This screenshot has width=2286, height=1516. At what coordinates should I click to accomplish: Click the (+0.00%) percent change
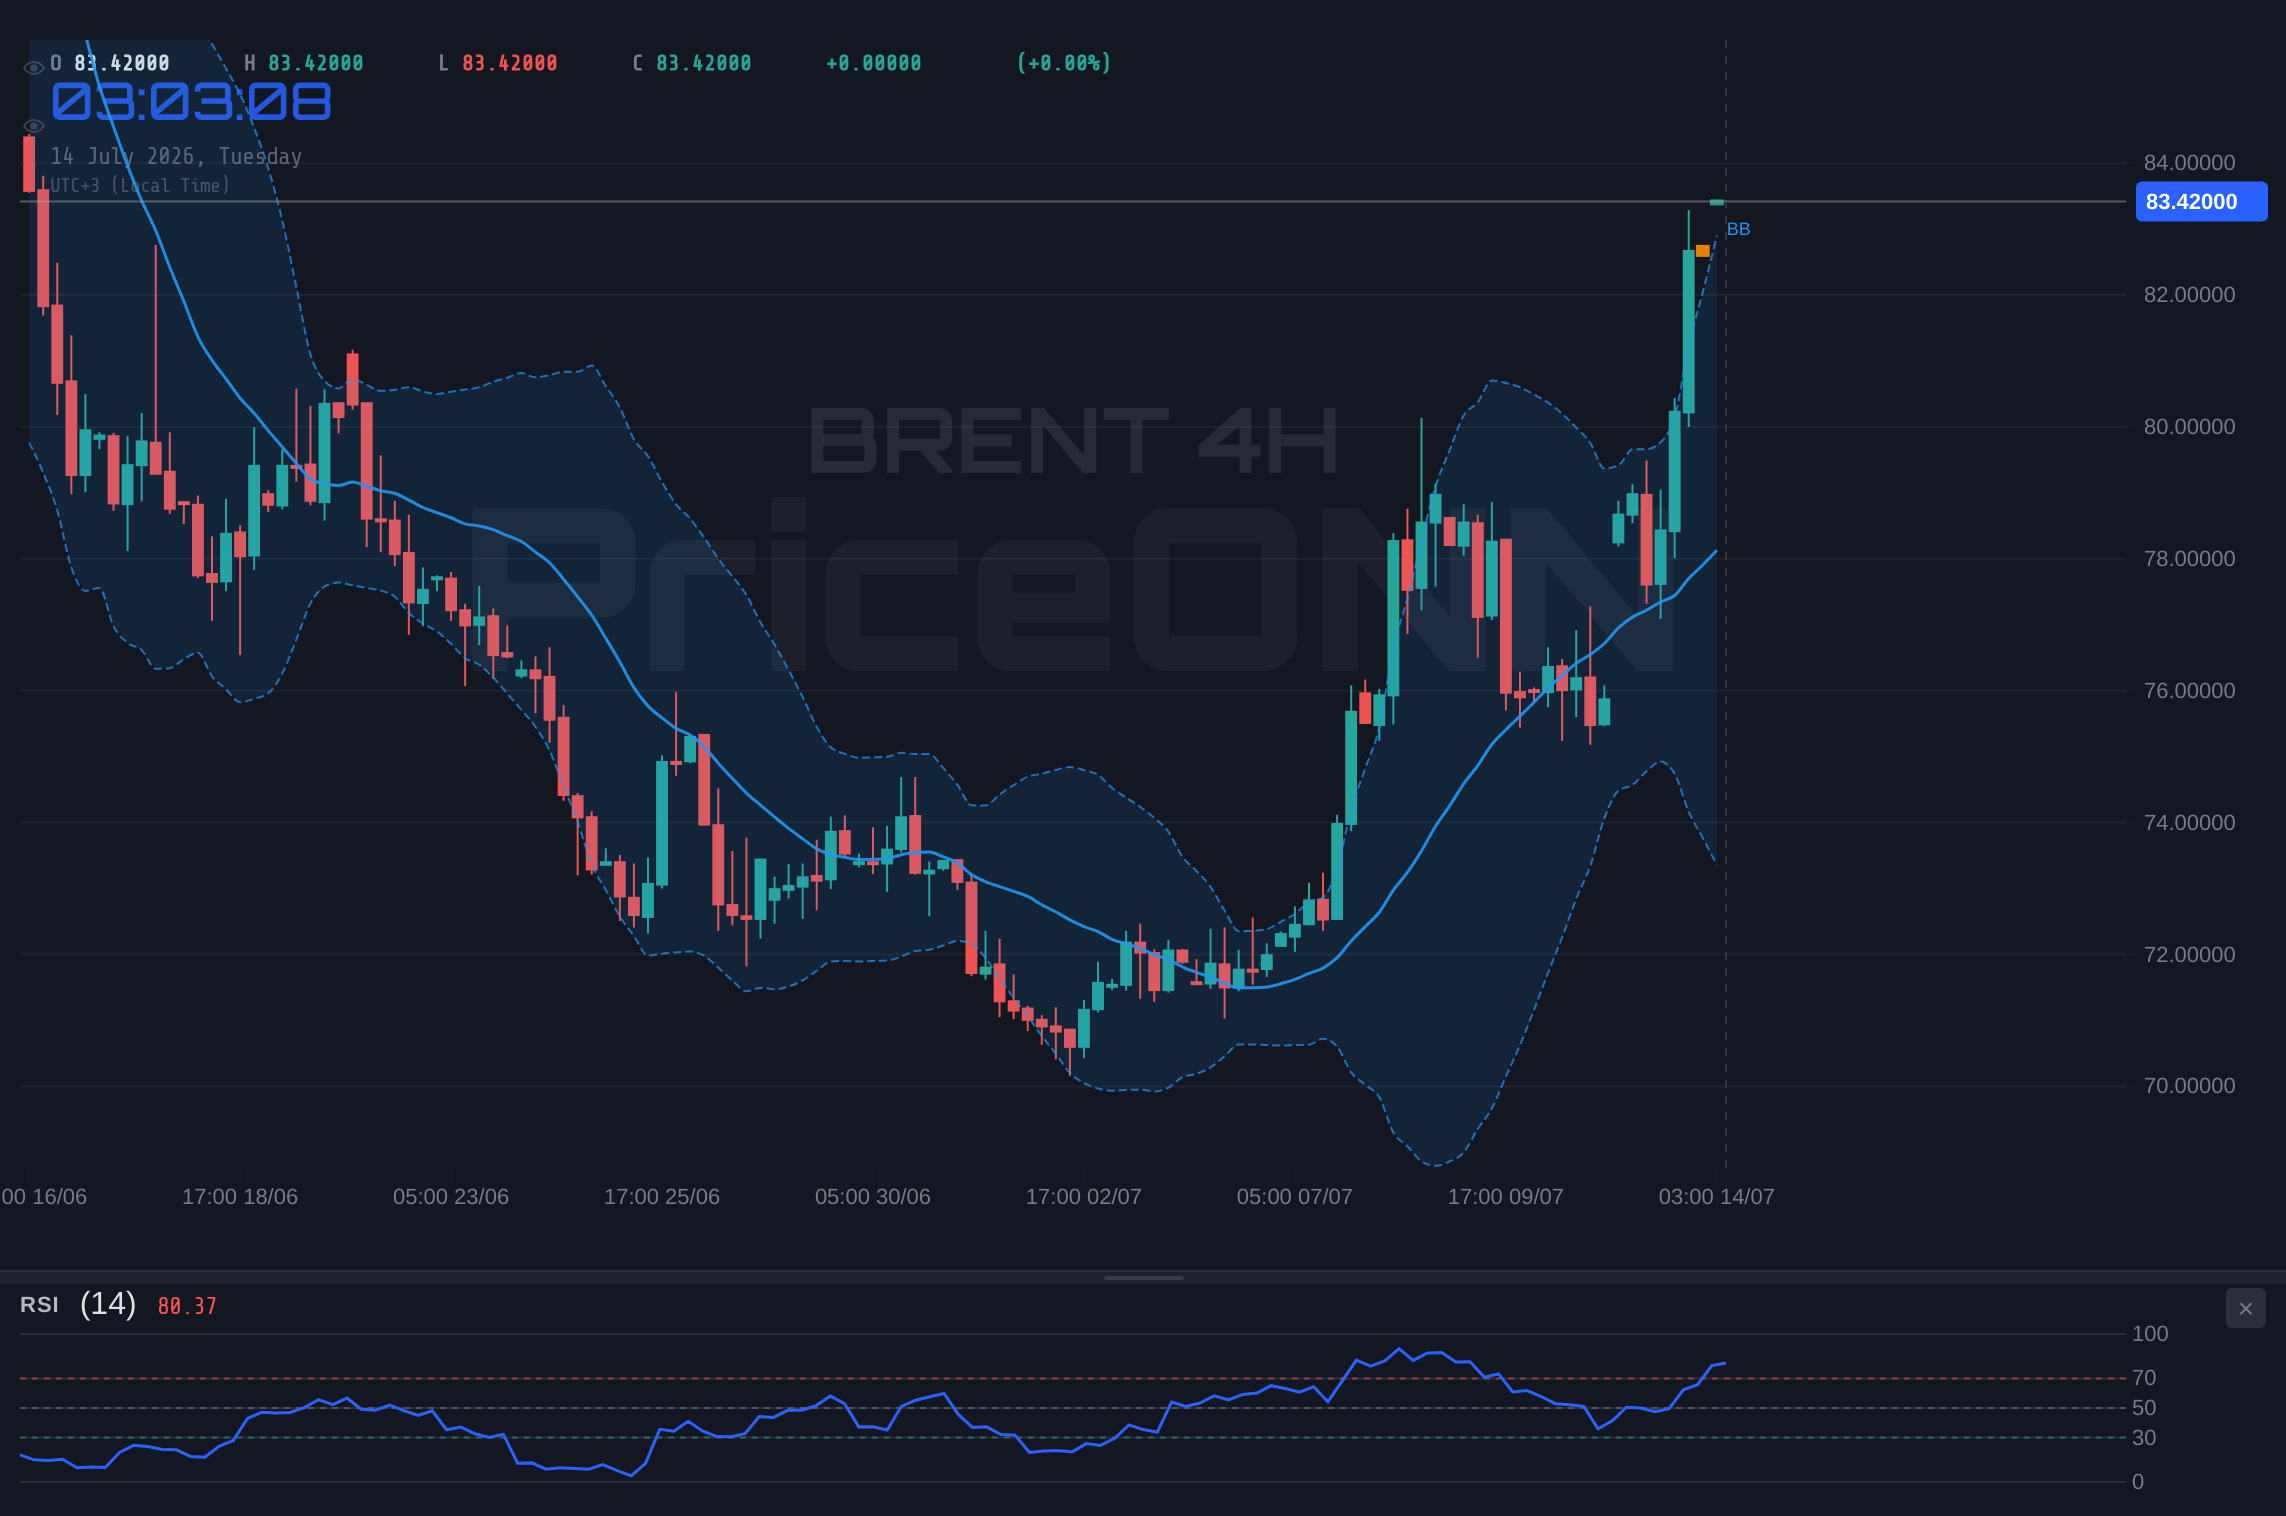click(1064, 63)
